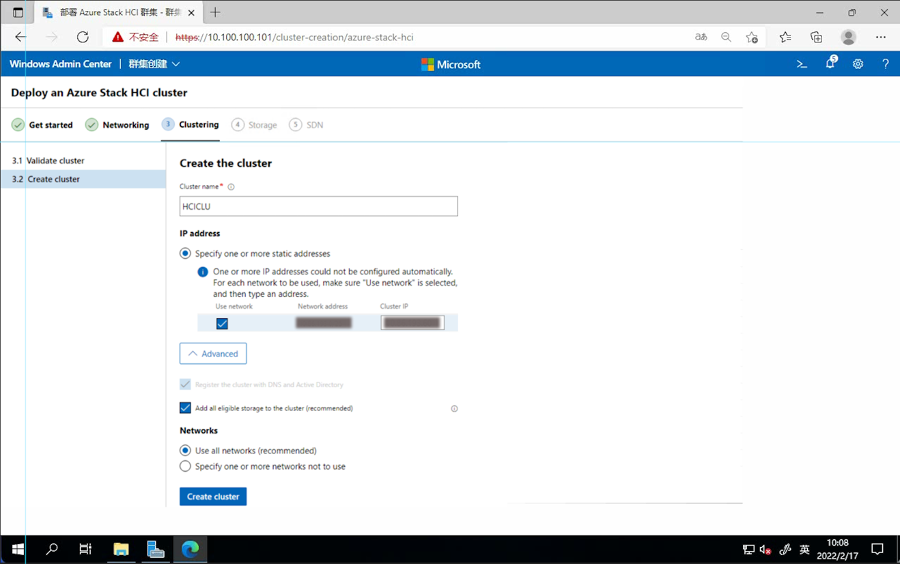Open the browser profile avatar
The height and width of the screenshot is (564, 902).
pos(849,37)
